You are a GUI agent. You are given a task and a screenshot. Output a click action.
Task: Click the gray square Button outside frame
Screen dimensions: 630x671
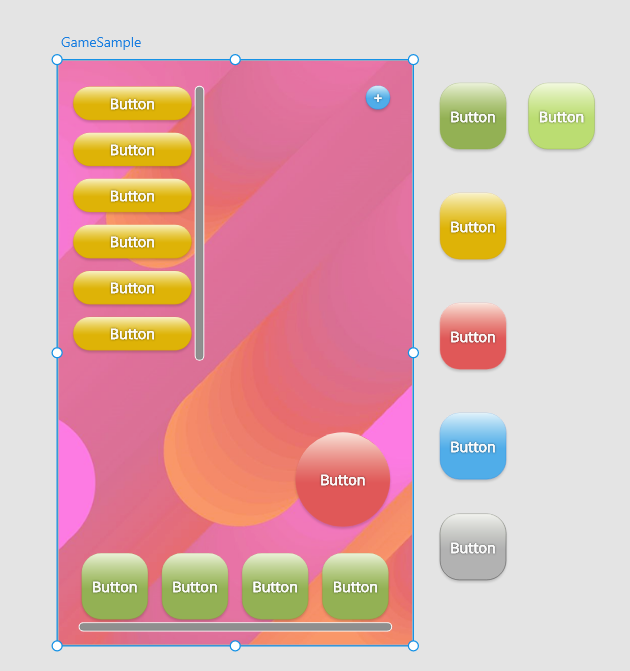pyautogui.click(x=473, y=547)
